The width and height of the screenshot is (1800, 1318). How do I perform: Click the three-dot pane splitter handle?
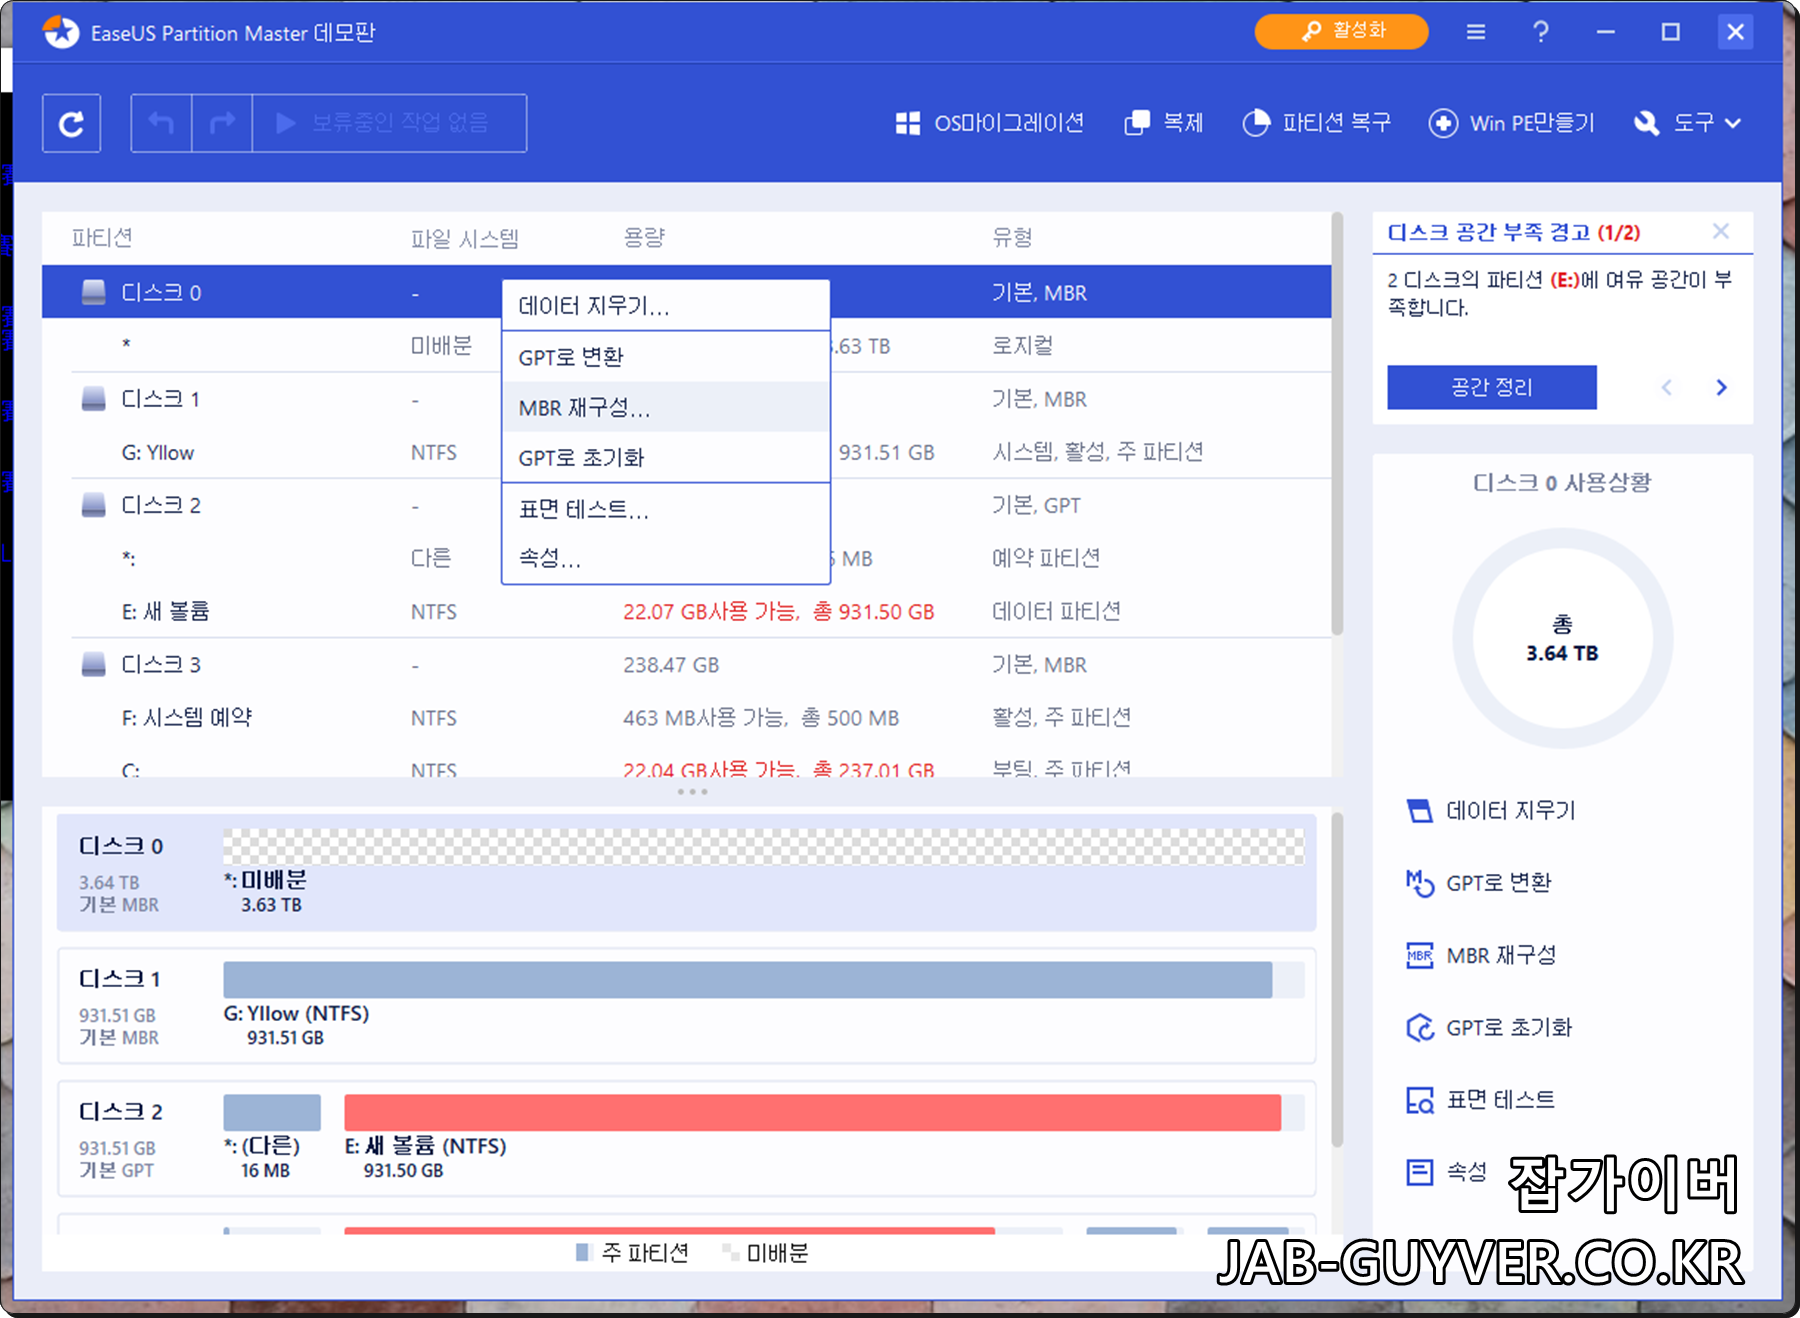click(x=692, y=792)
